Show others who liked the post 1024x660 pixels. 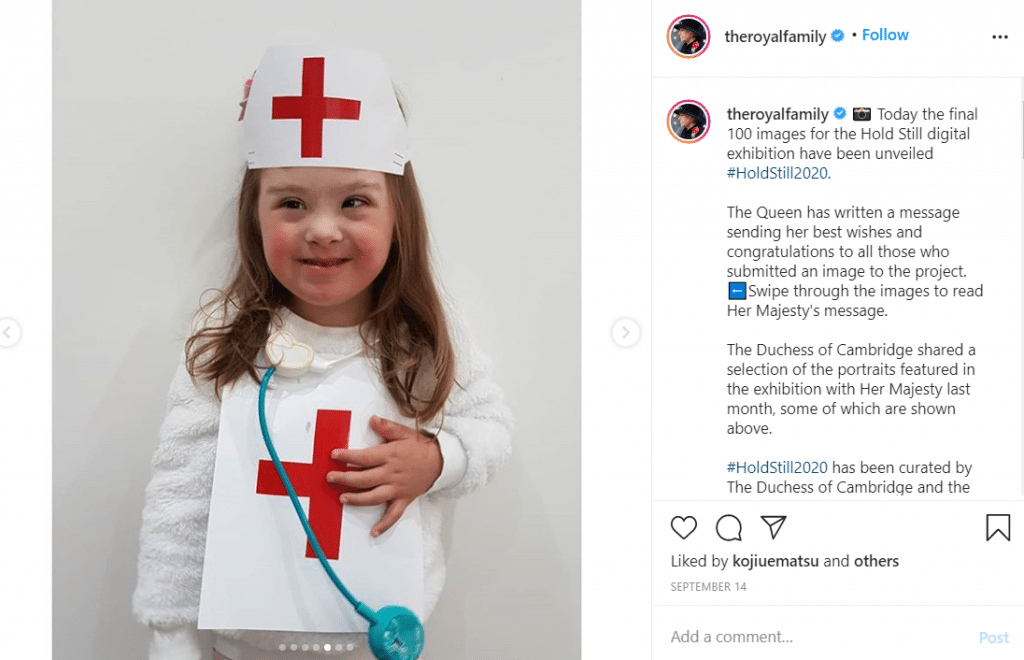(876, 561)
